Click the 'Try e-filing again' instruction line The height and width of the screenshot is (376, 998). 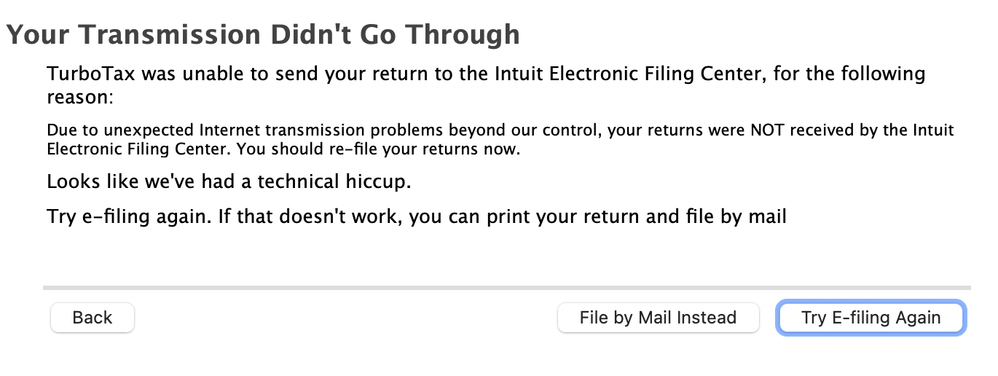[417, 217]
